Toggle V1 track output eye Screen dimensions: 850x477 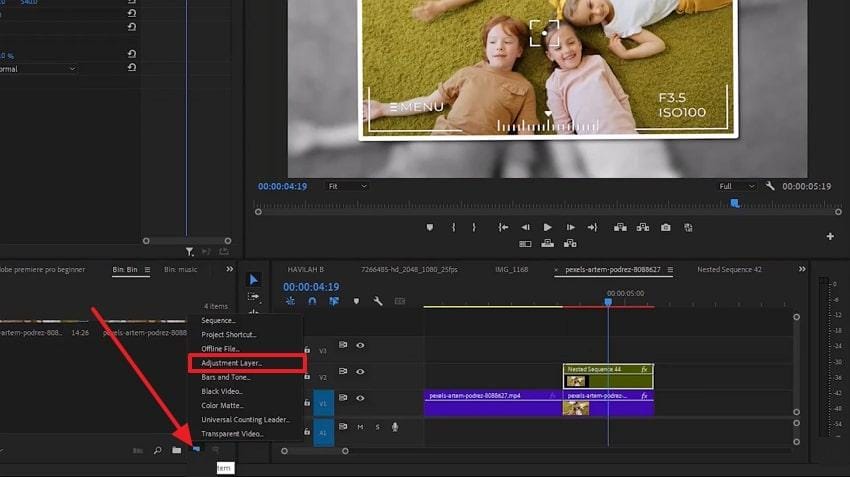coord(360,398)
